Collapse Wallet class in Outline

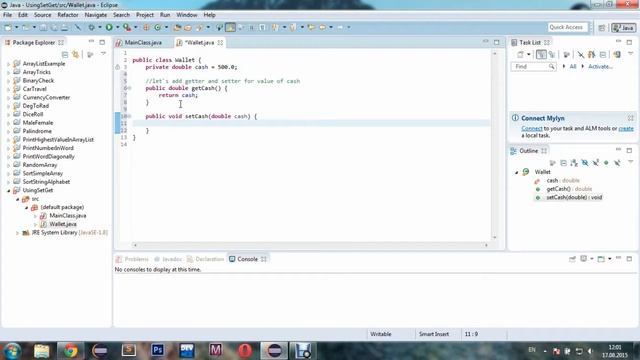[517, 172]
